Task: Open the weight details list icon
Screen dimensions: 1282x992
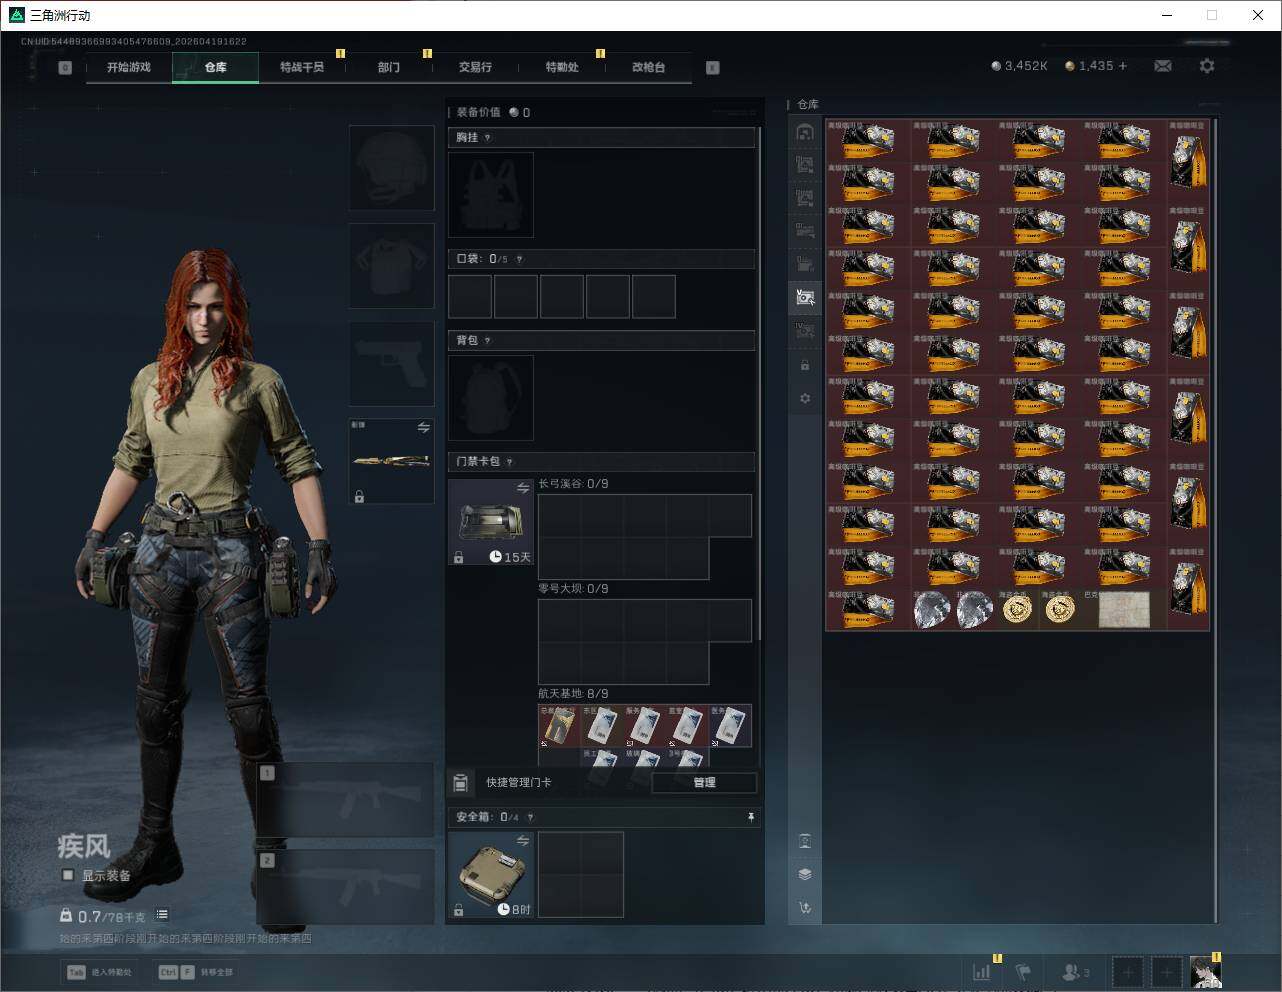Action: [162, 914]
